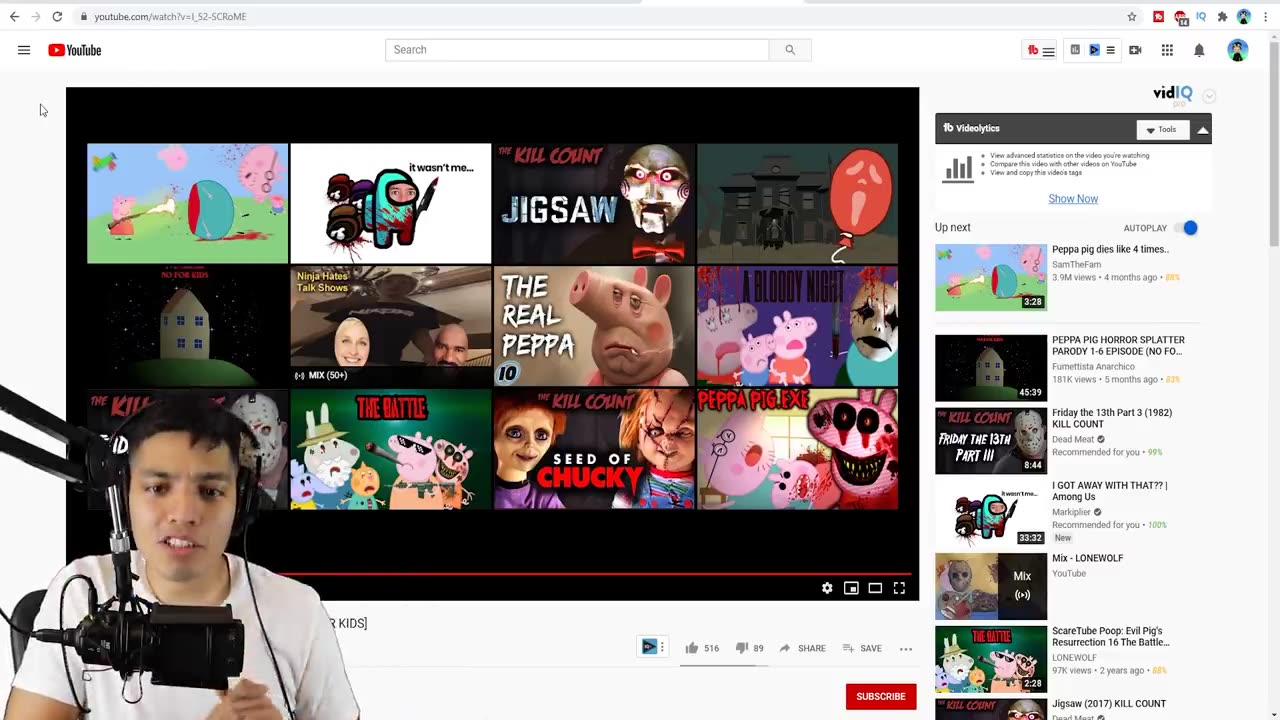Click the Fumettista Anarchico channel name
Screen dimensions: 1280x720
[1093, 367]
